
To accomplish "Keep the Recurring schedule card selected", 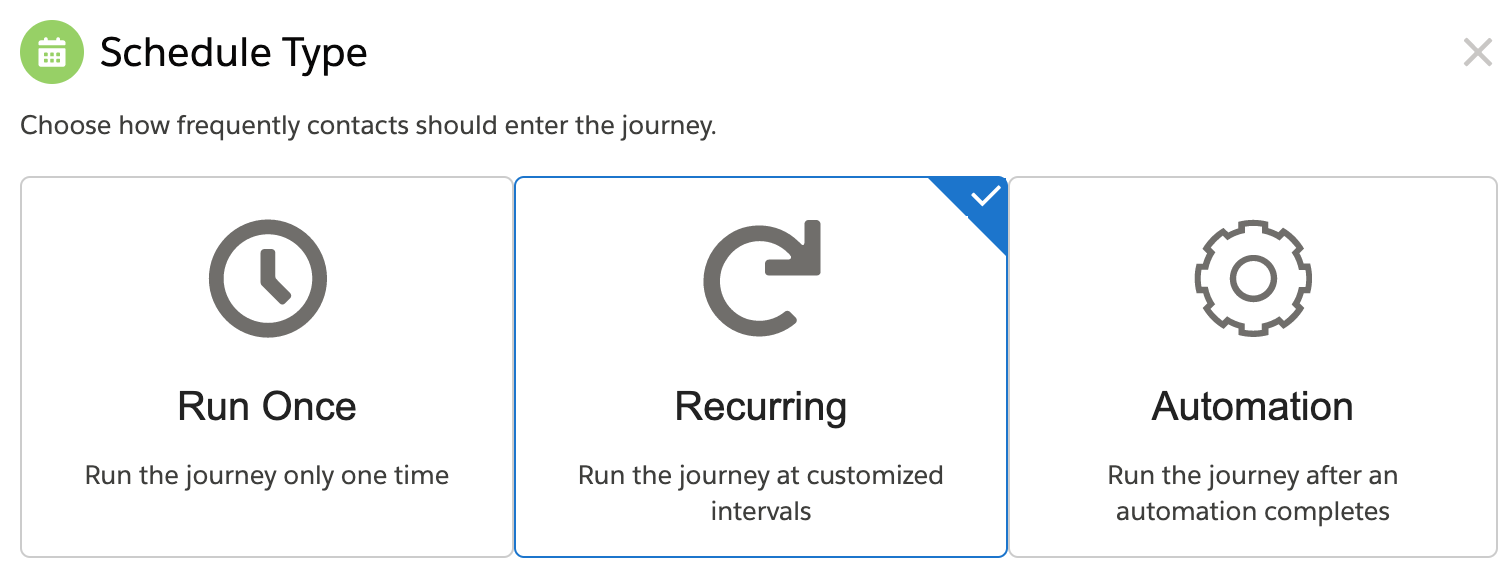I will coord(761,367).
